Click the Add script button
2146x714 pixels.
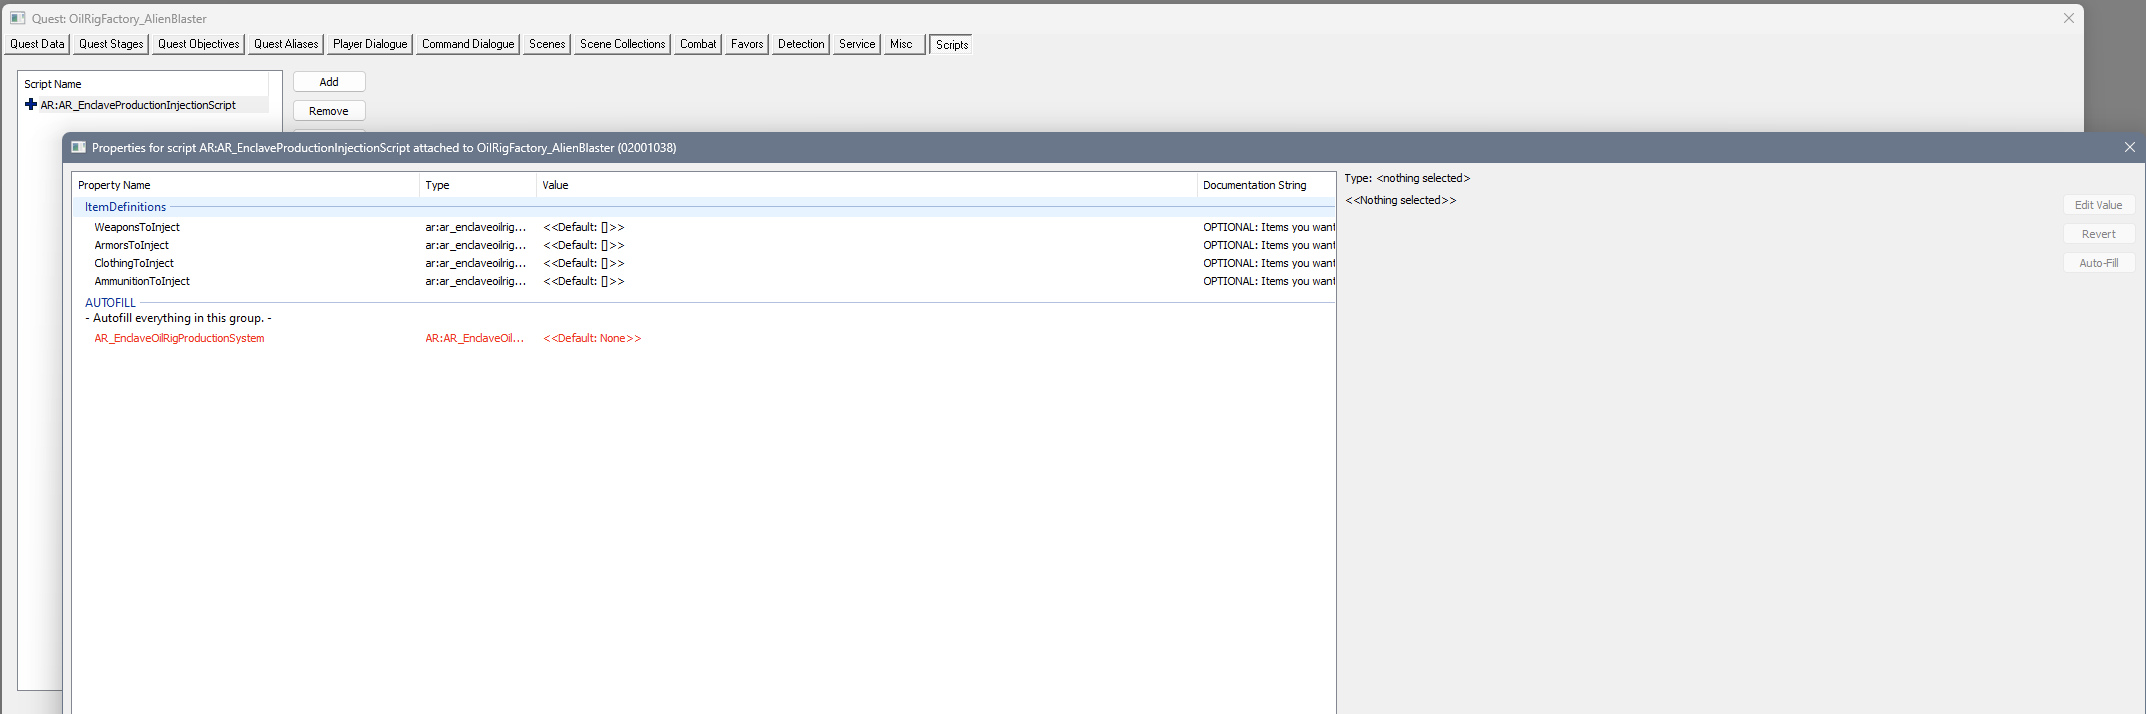[329, 82]
